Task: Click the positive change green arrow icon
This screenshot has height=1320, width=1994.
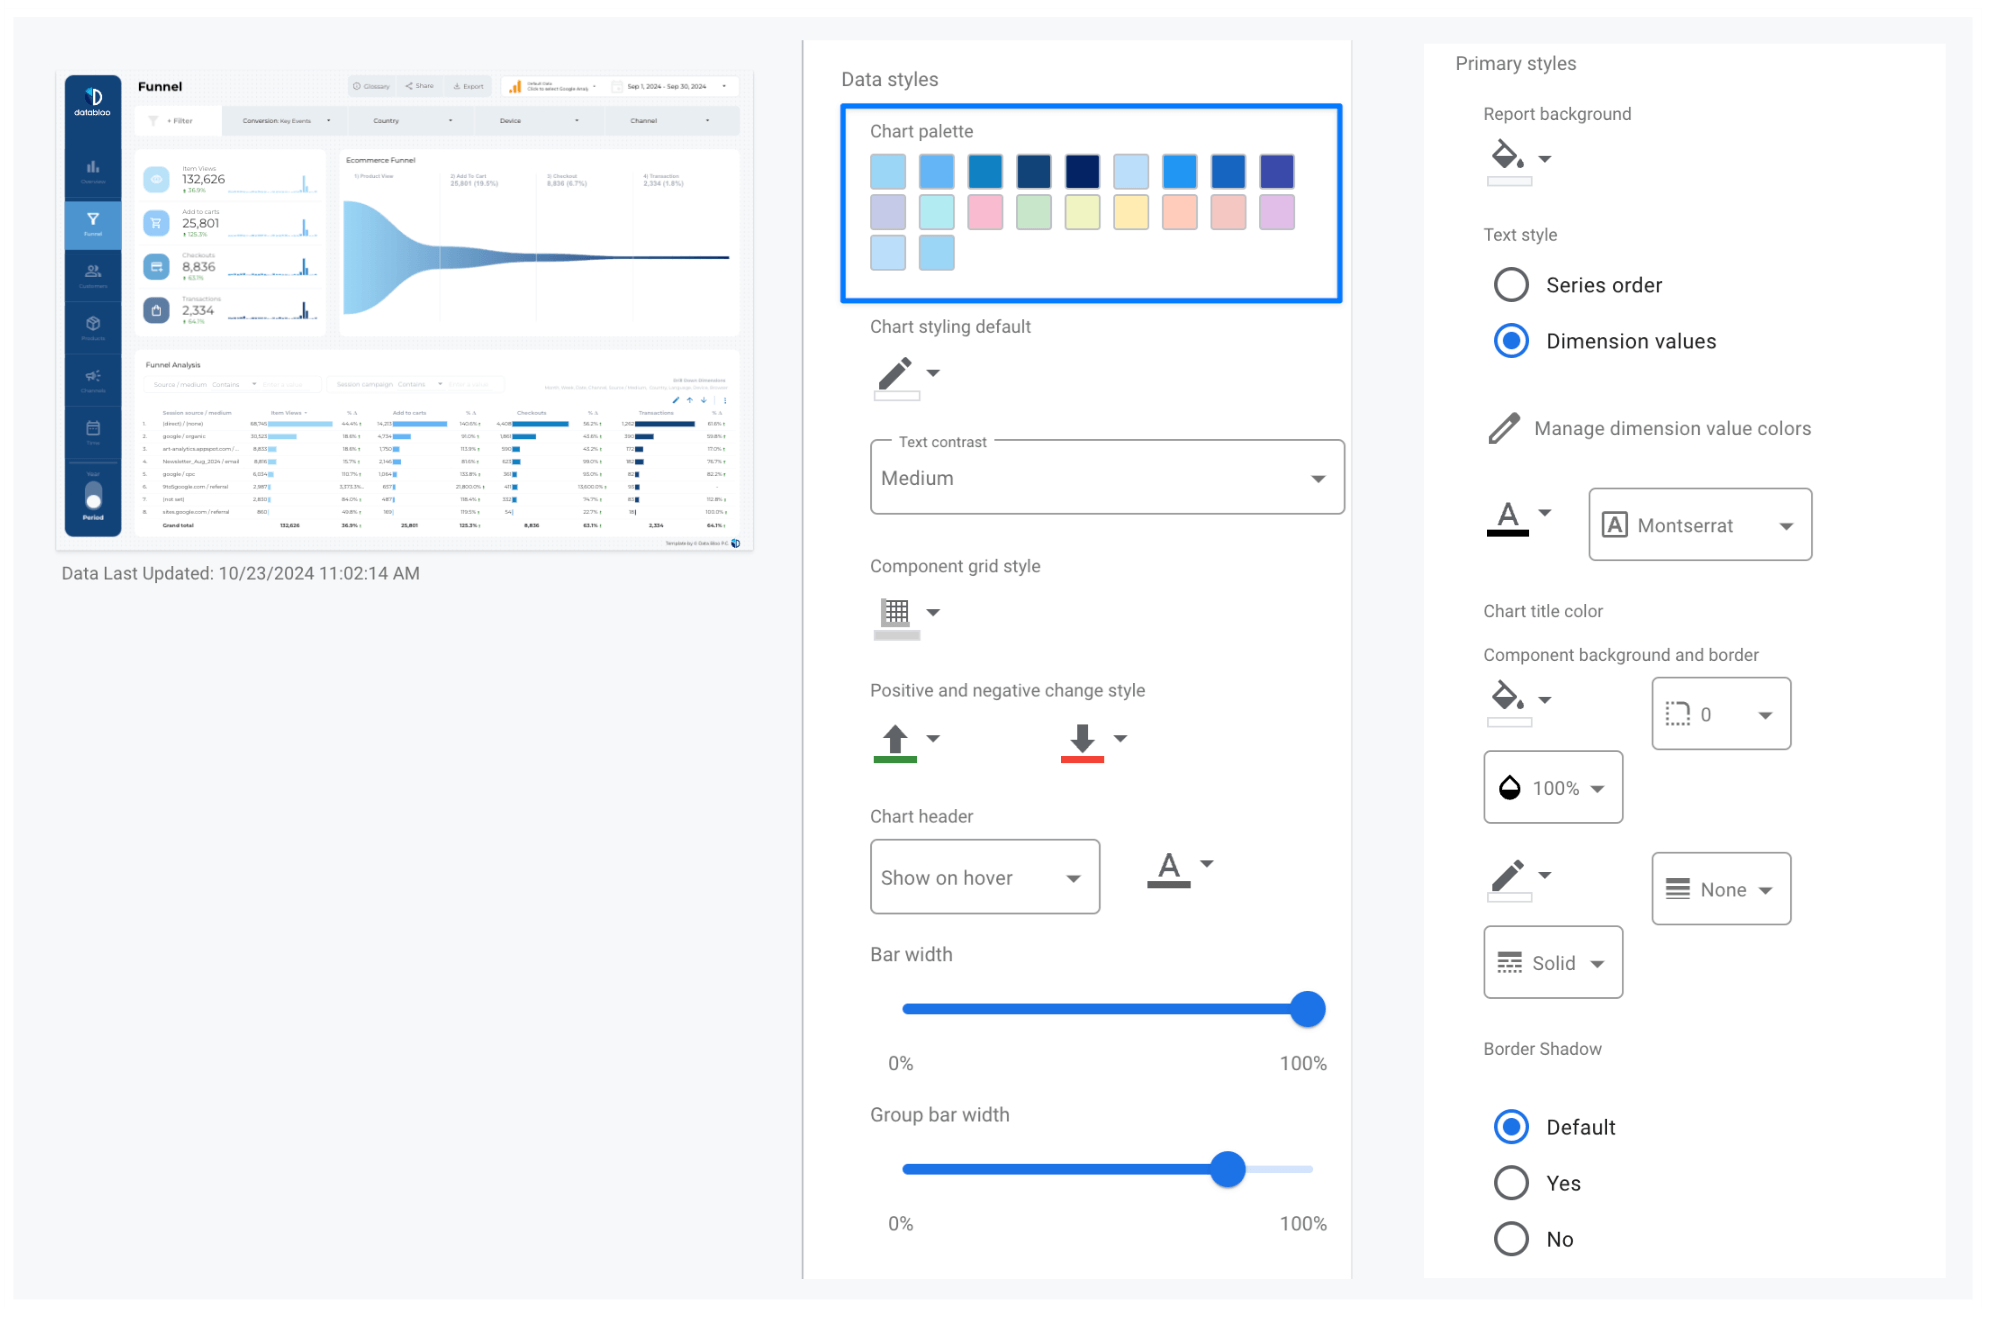Action: (x=893, y=738)
